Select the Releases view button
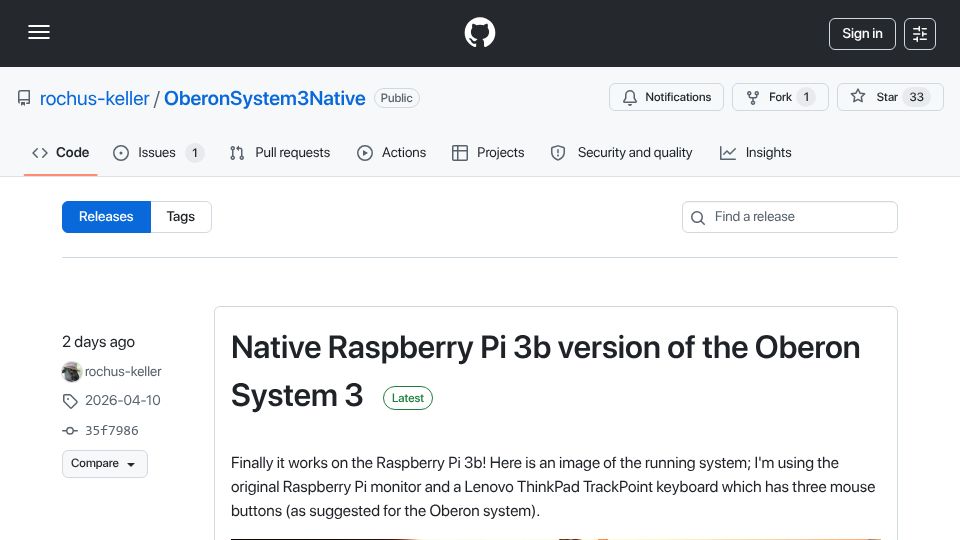 click(x=106, y=217)
